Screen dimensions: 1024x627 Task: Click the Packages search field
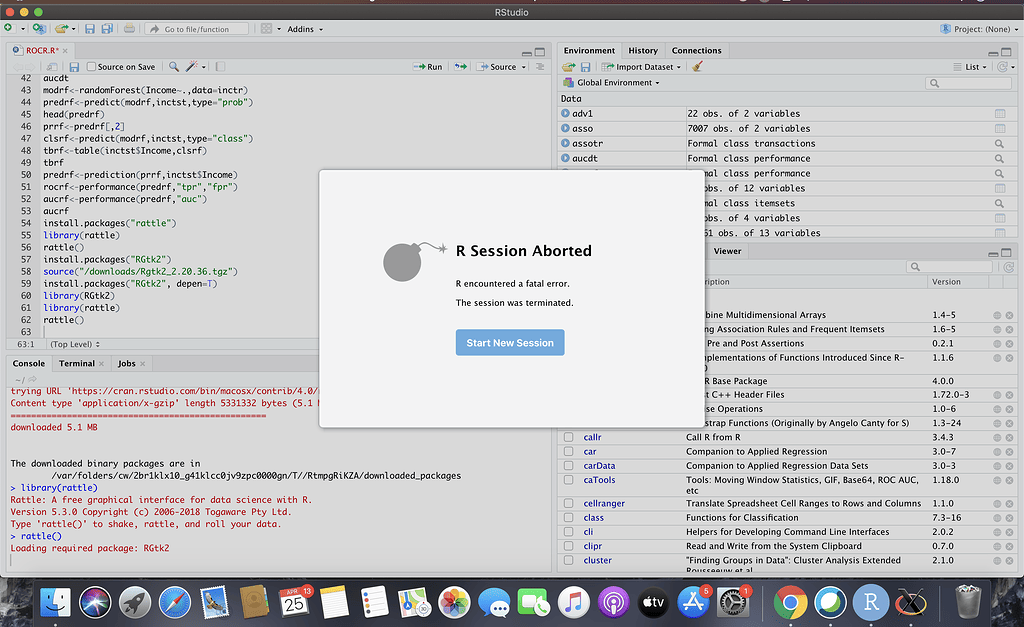click(x=950, y=266)
